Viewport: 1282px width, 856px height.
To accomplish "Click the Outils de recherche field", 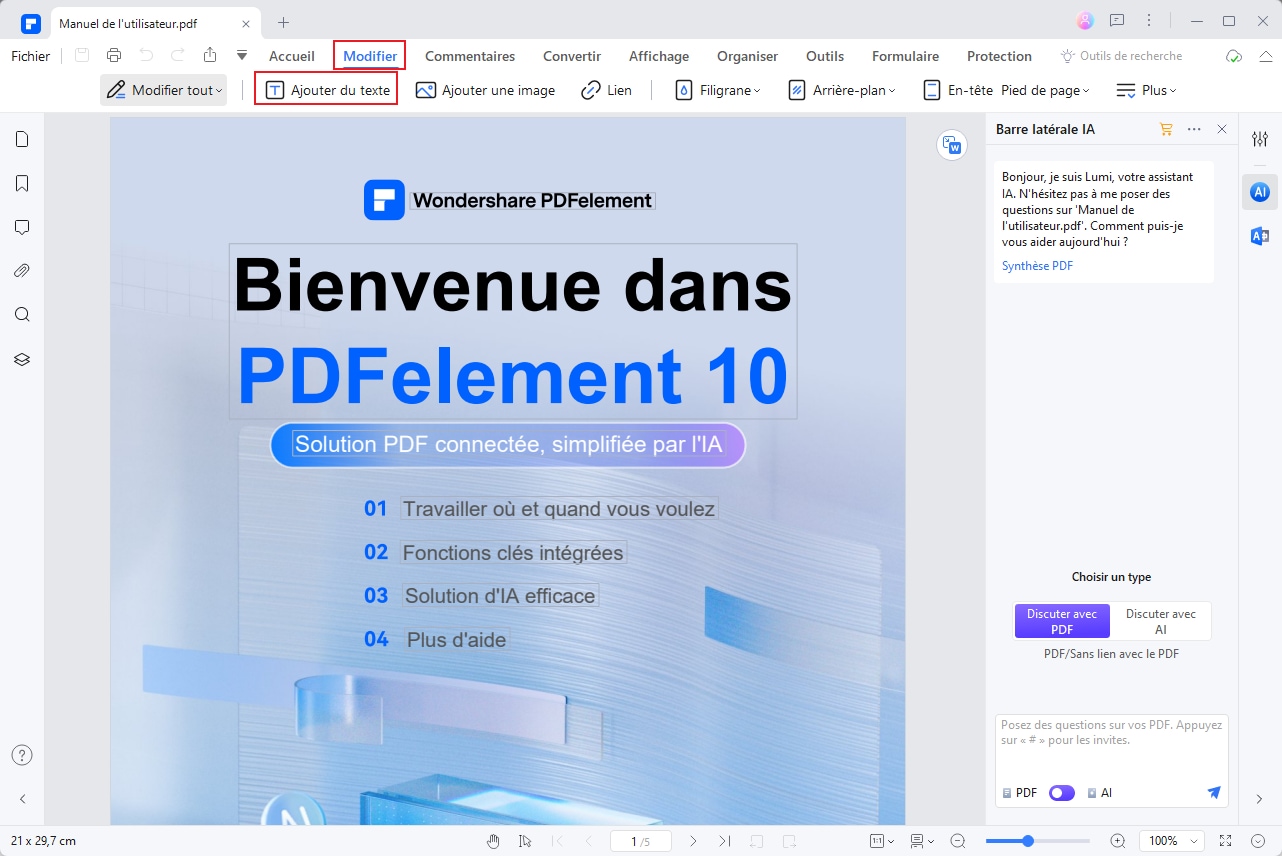I will point(1121,56).
